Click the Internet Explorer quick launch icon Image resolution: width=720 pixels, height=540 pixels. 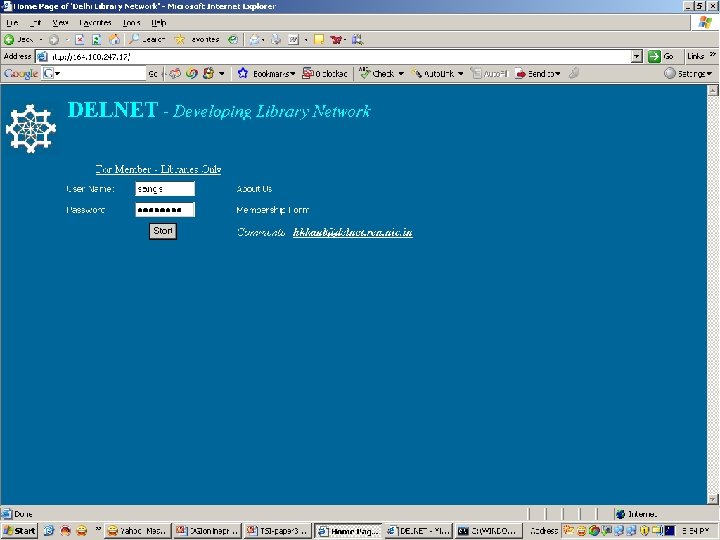(x=49, y=531)
